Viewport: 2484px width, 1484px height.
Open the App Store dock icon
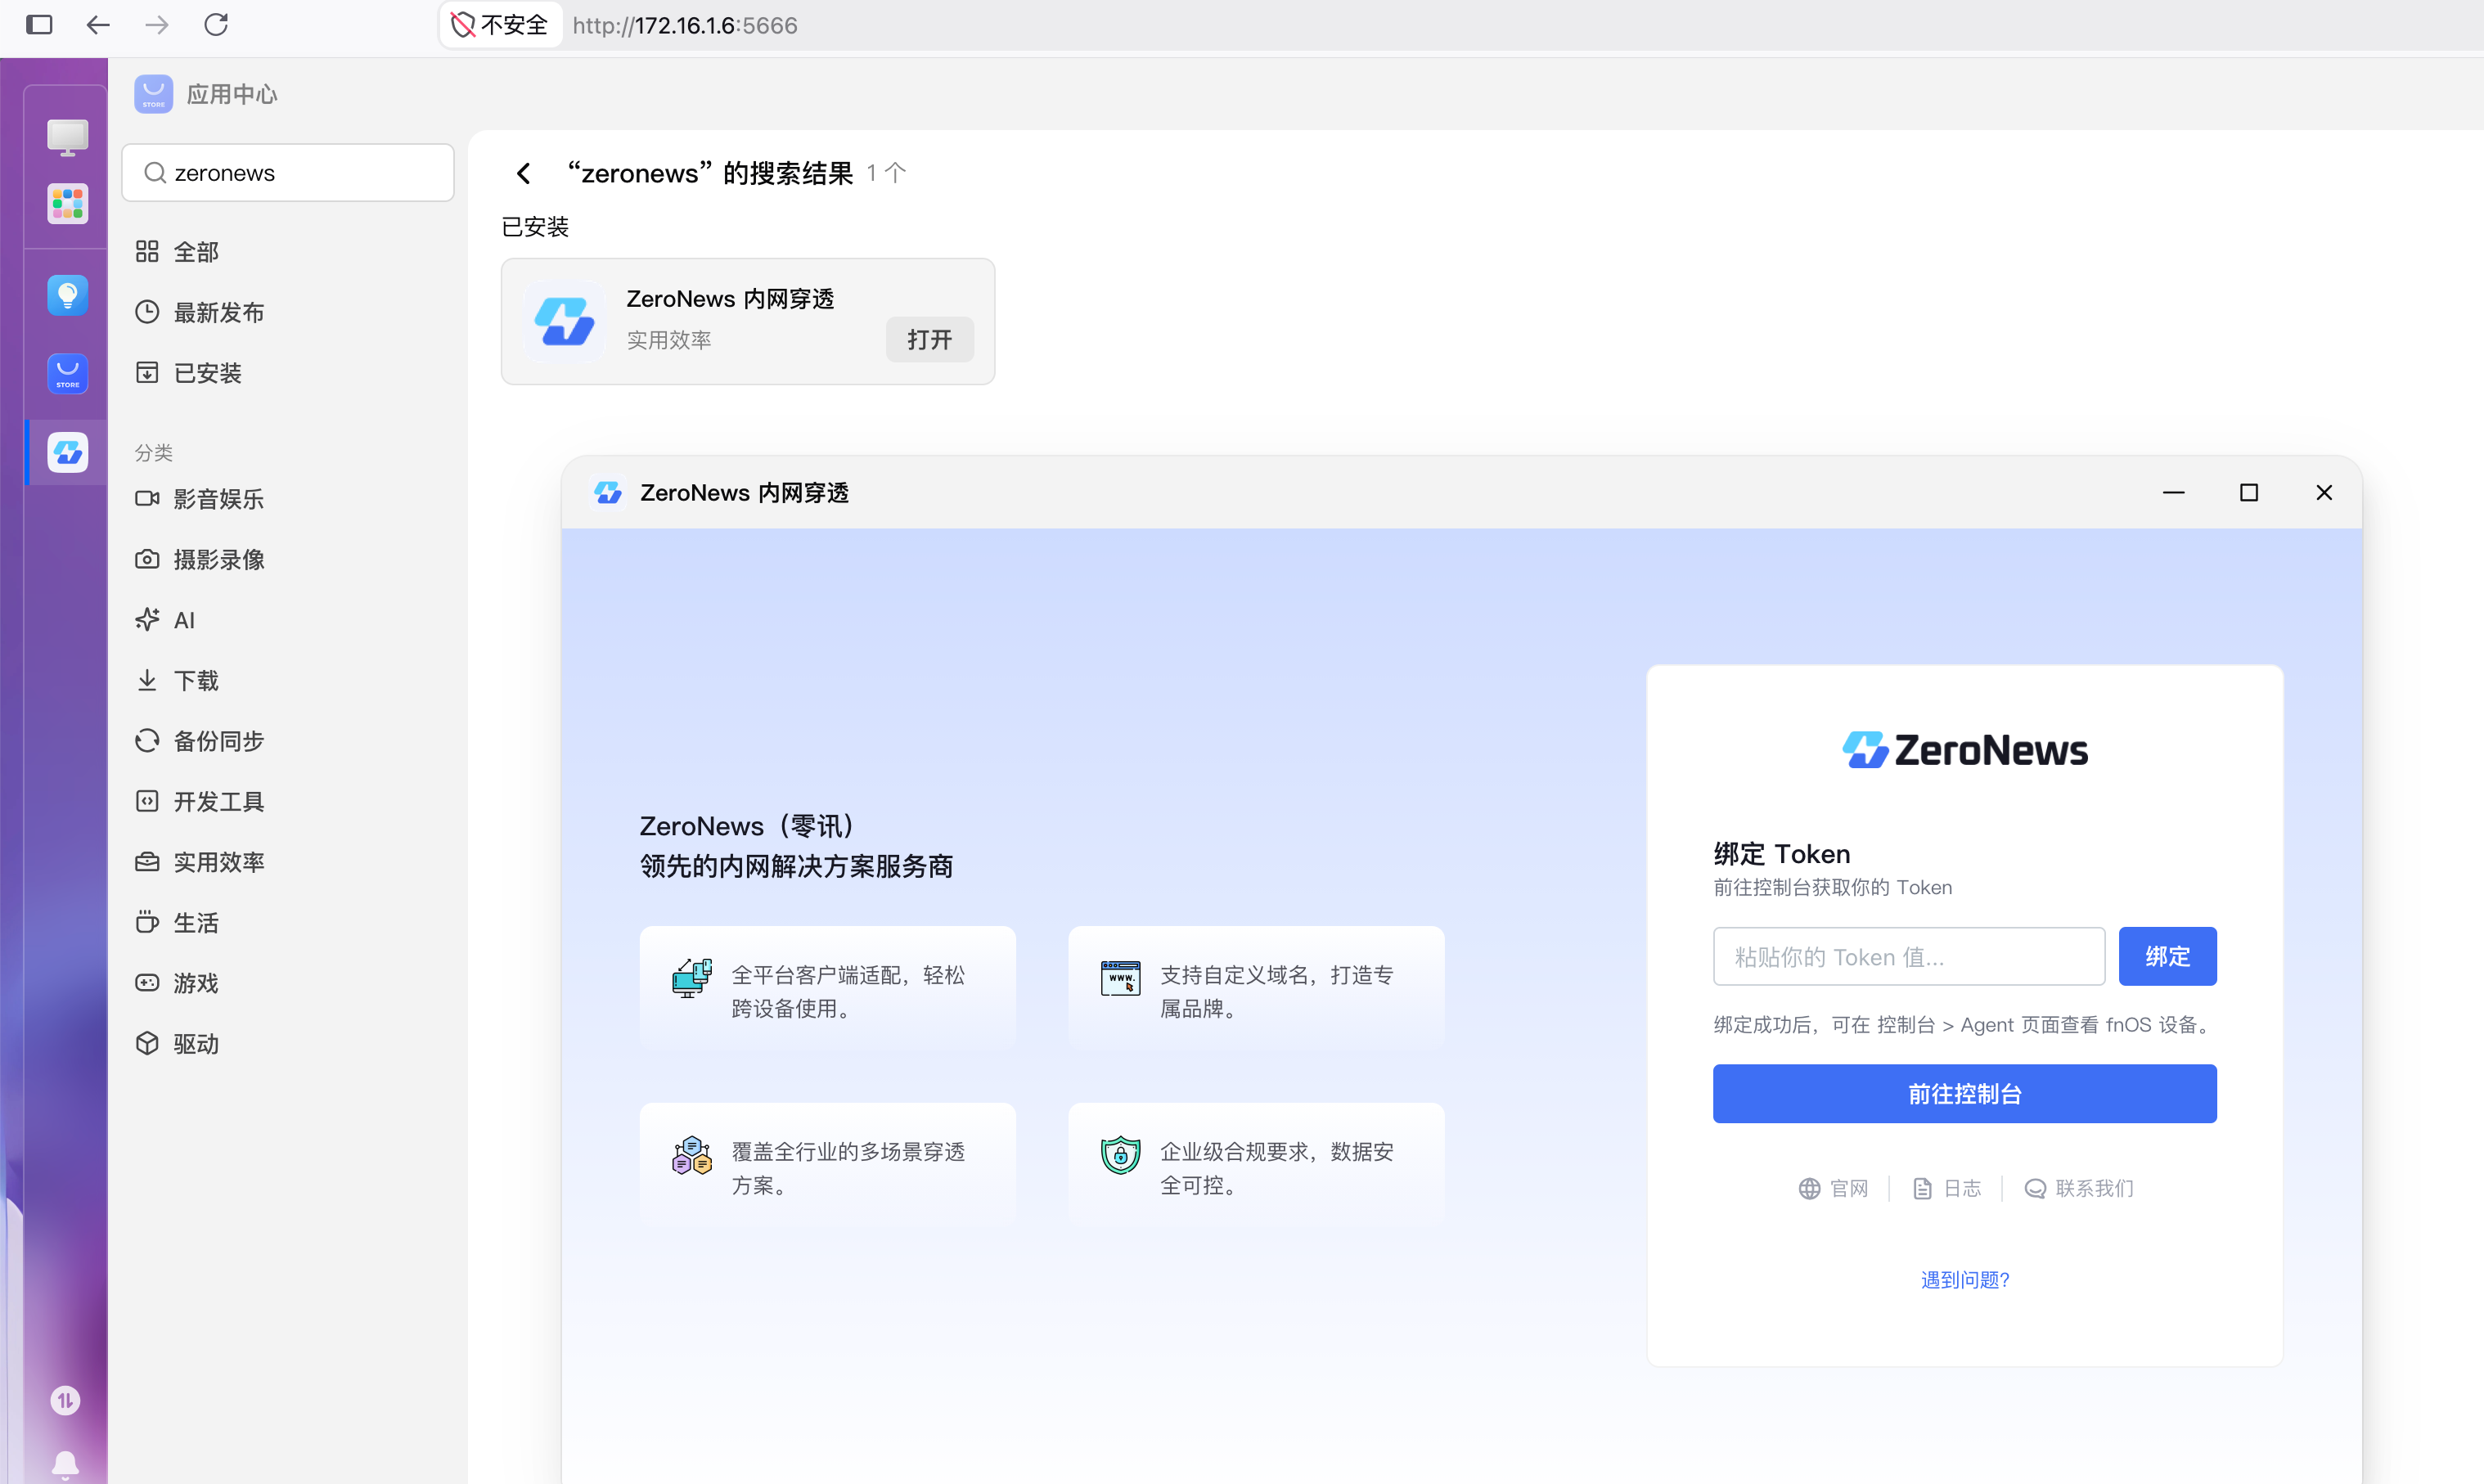pyautogui.click(x=67, y=374)
